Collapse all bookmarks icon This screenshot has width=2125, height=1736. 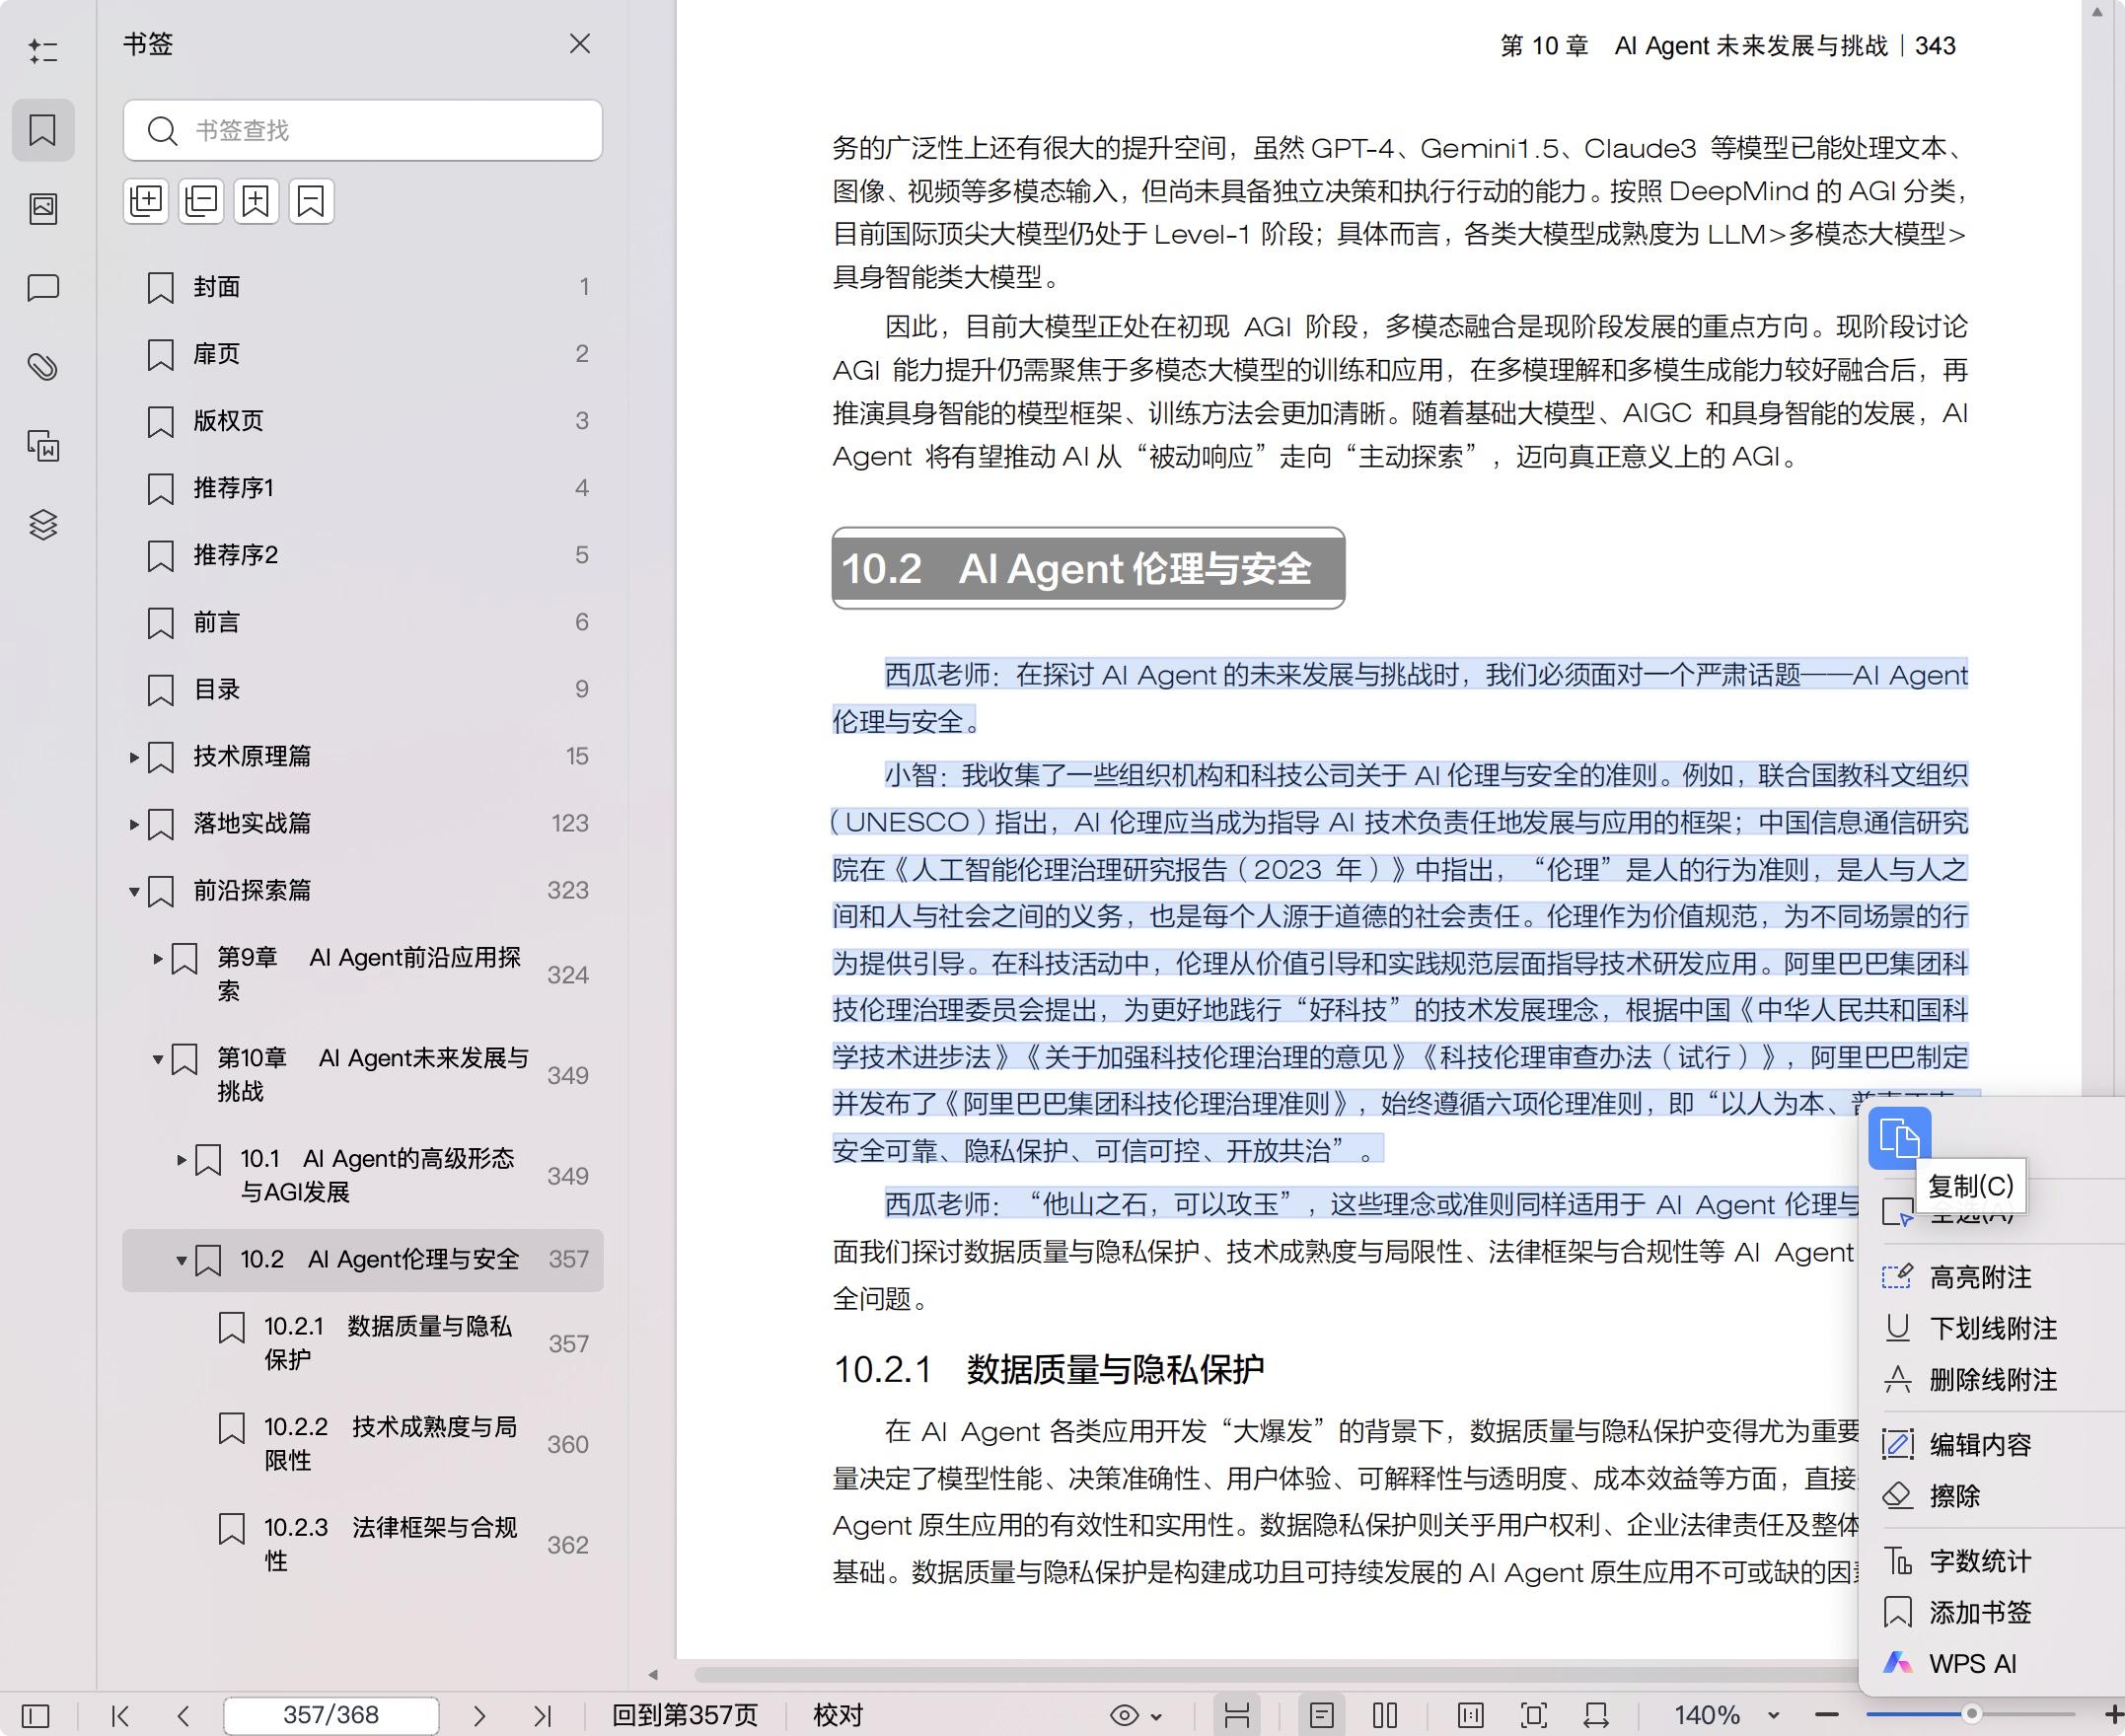201,201
